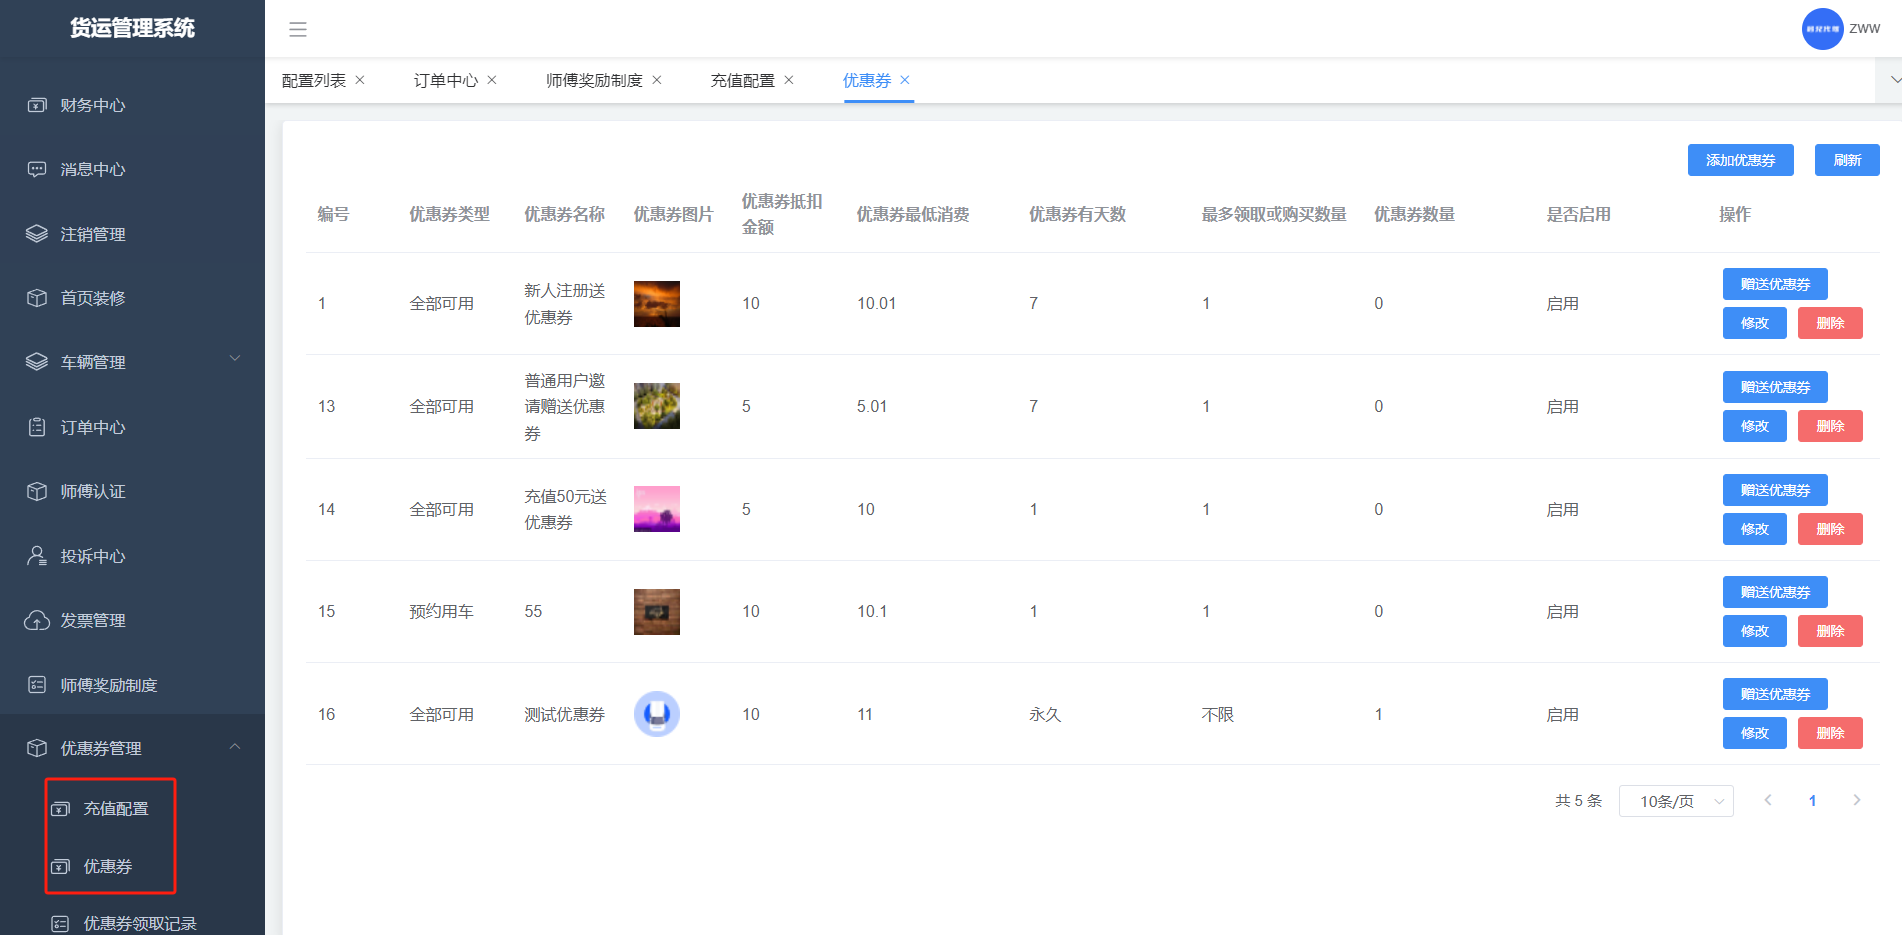The height and width of the screenshot is (935, 1902).
Task: Open 消息中心 in the sidebar
Action: 92,169
